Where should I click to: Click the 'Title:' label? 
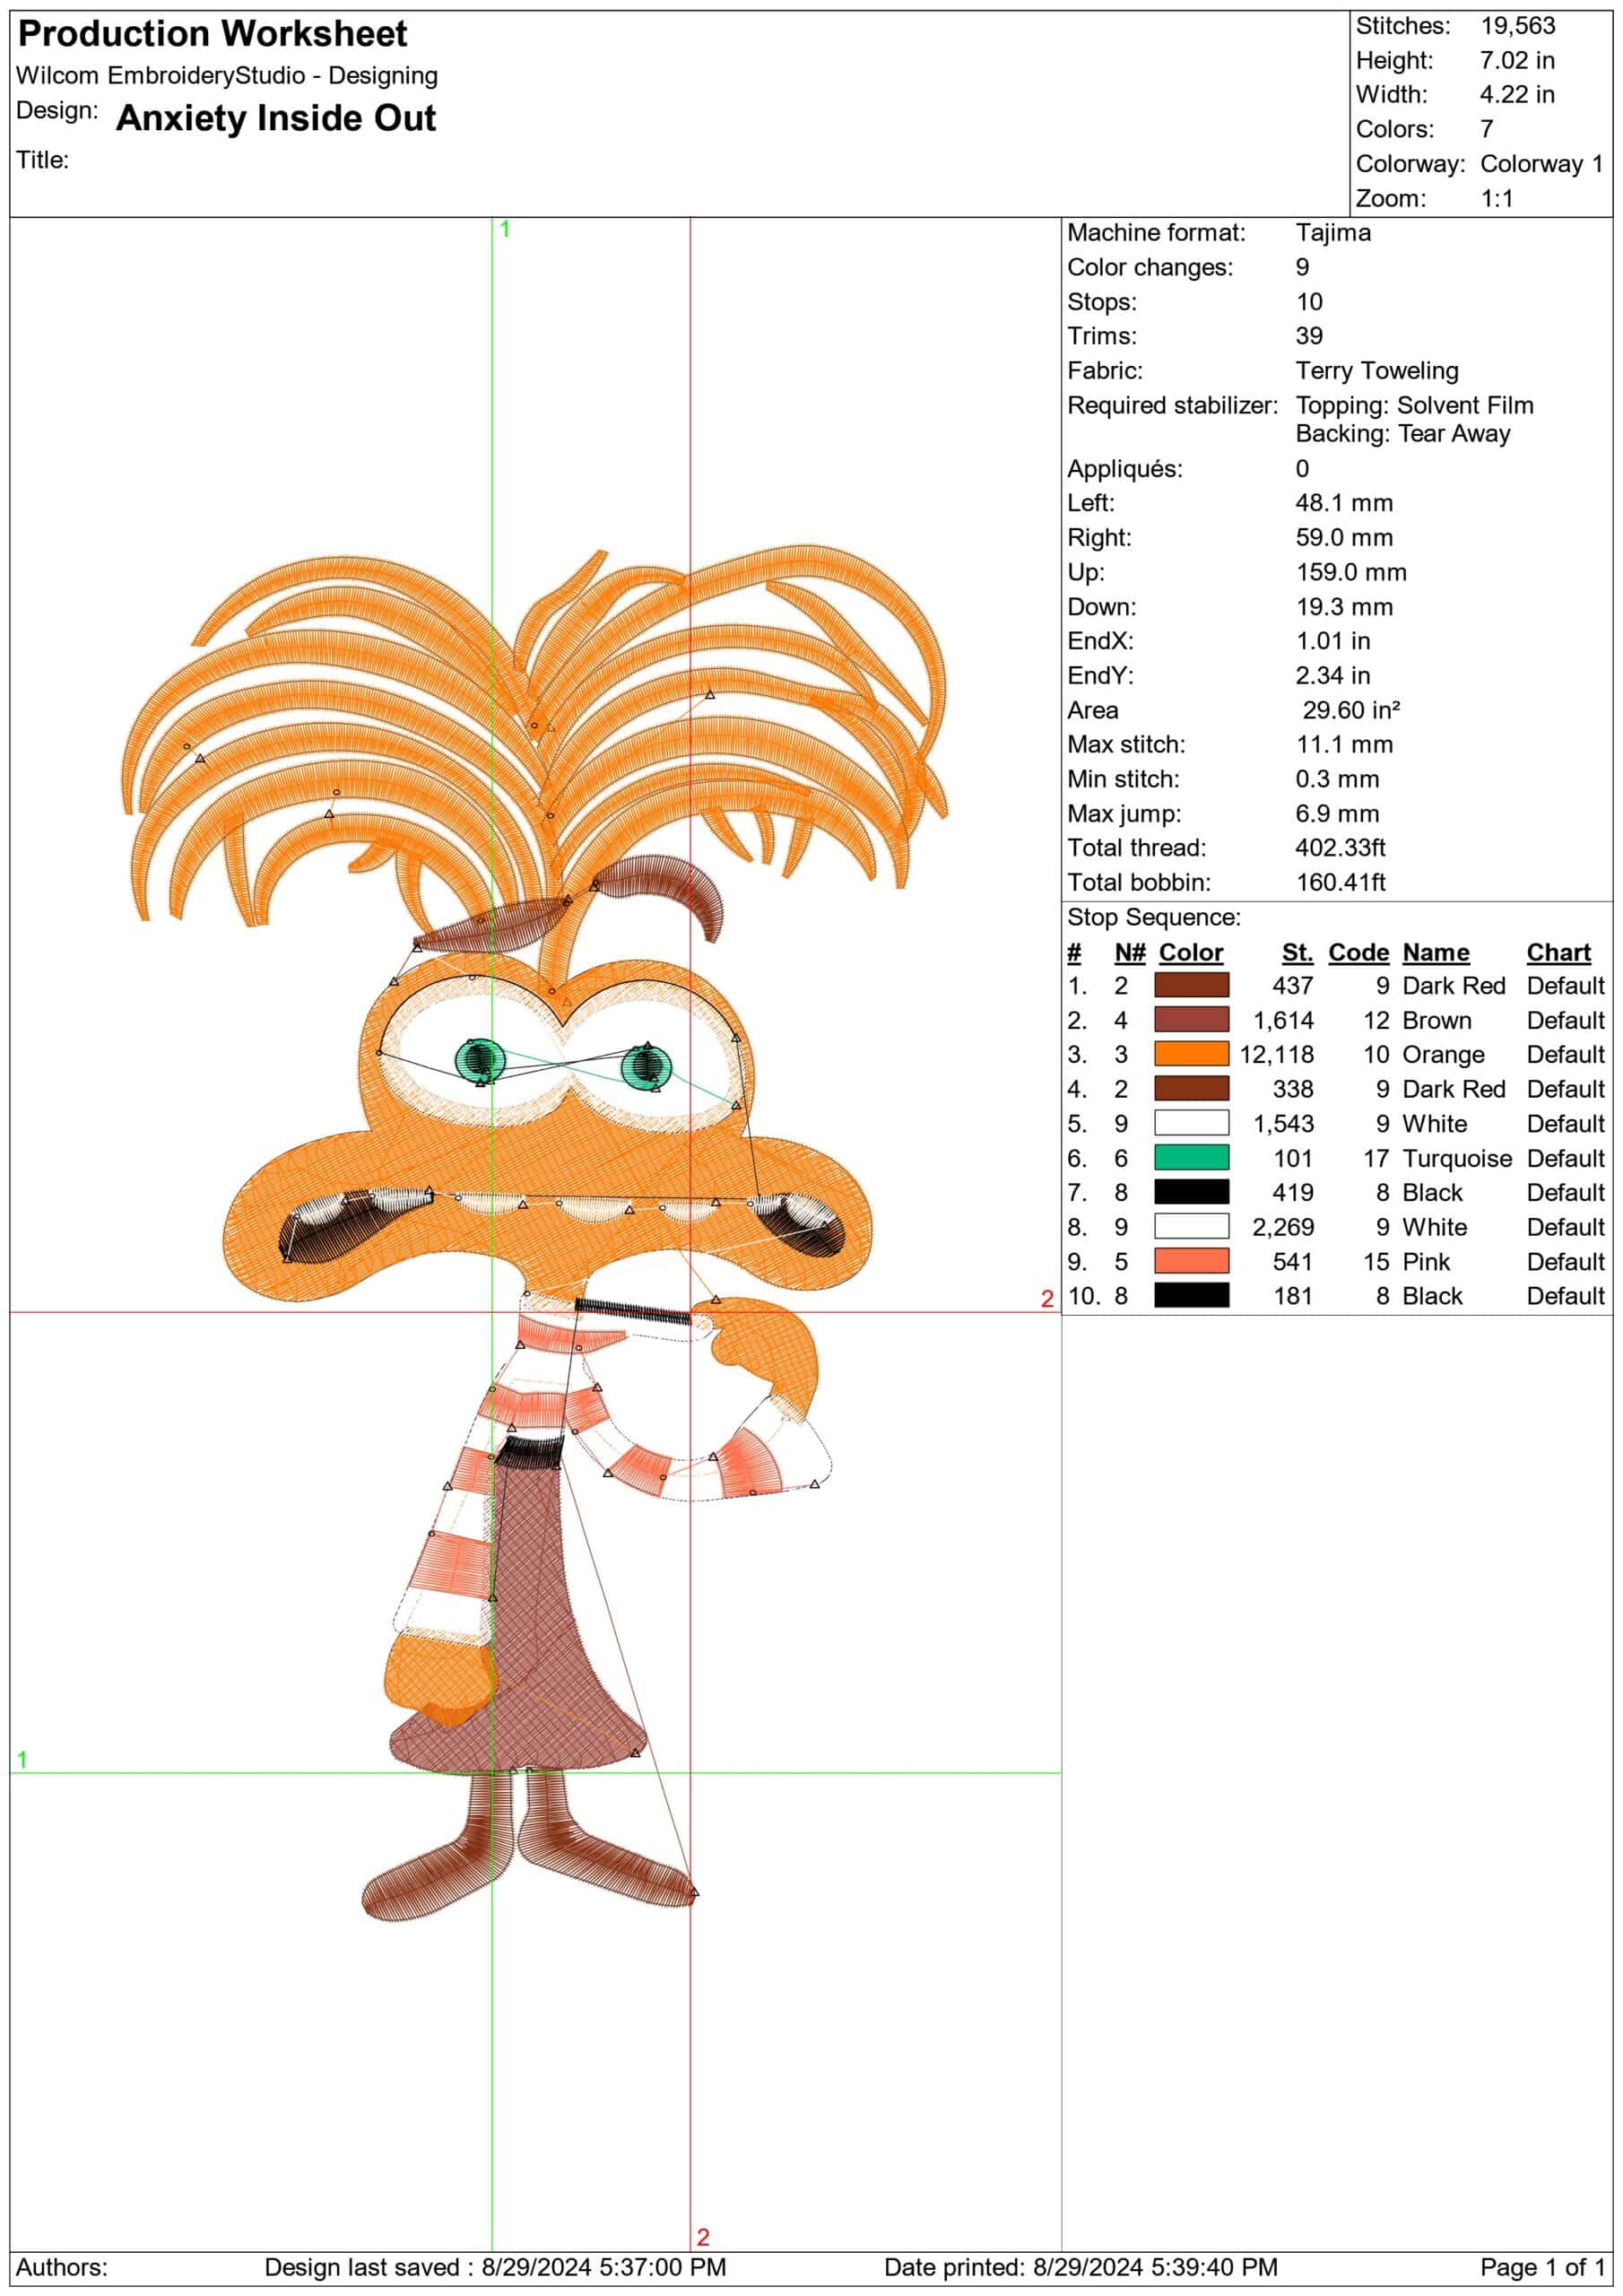(42, 160)
